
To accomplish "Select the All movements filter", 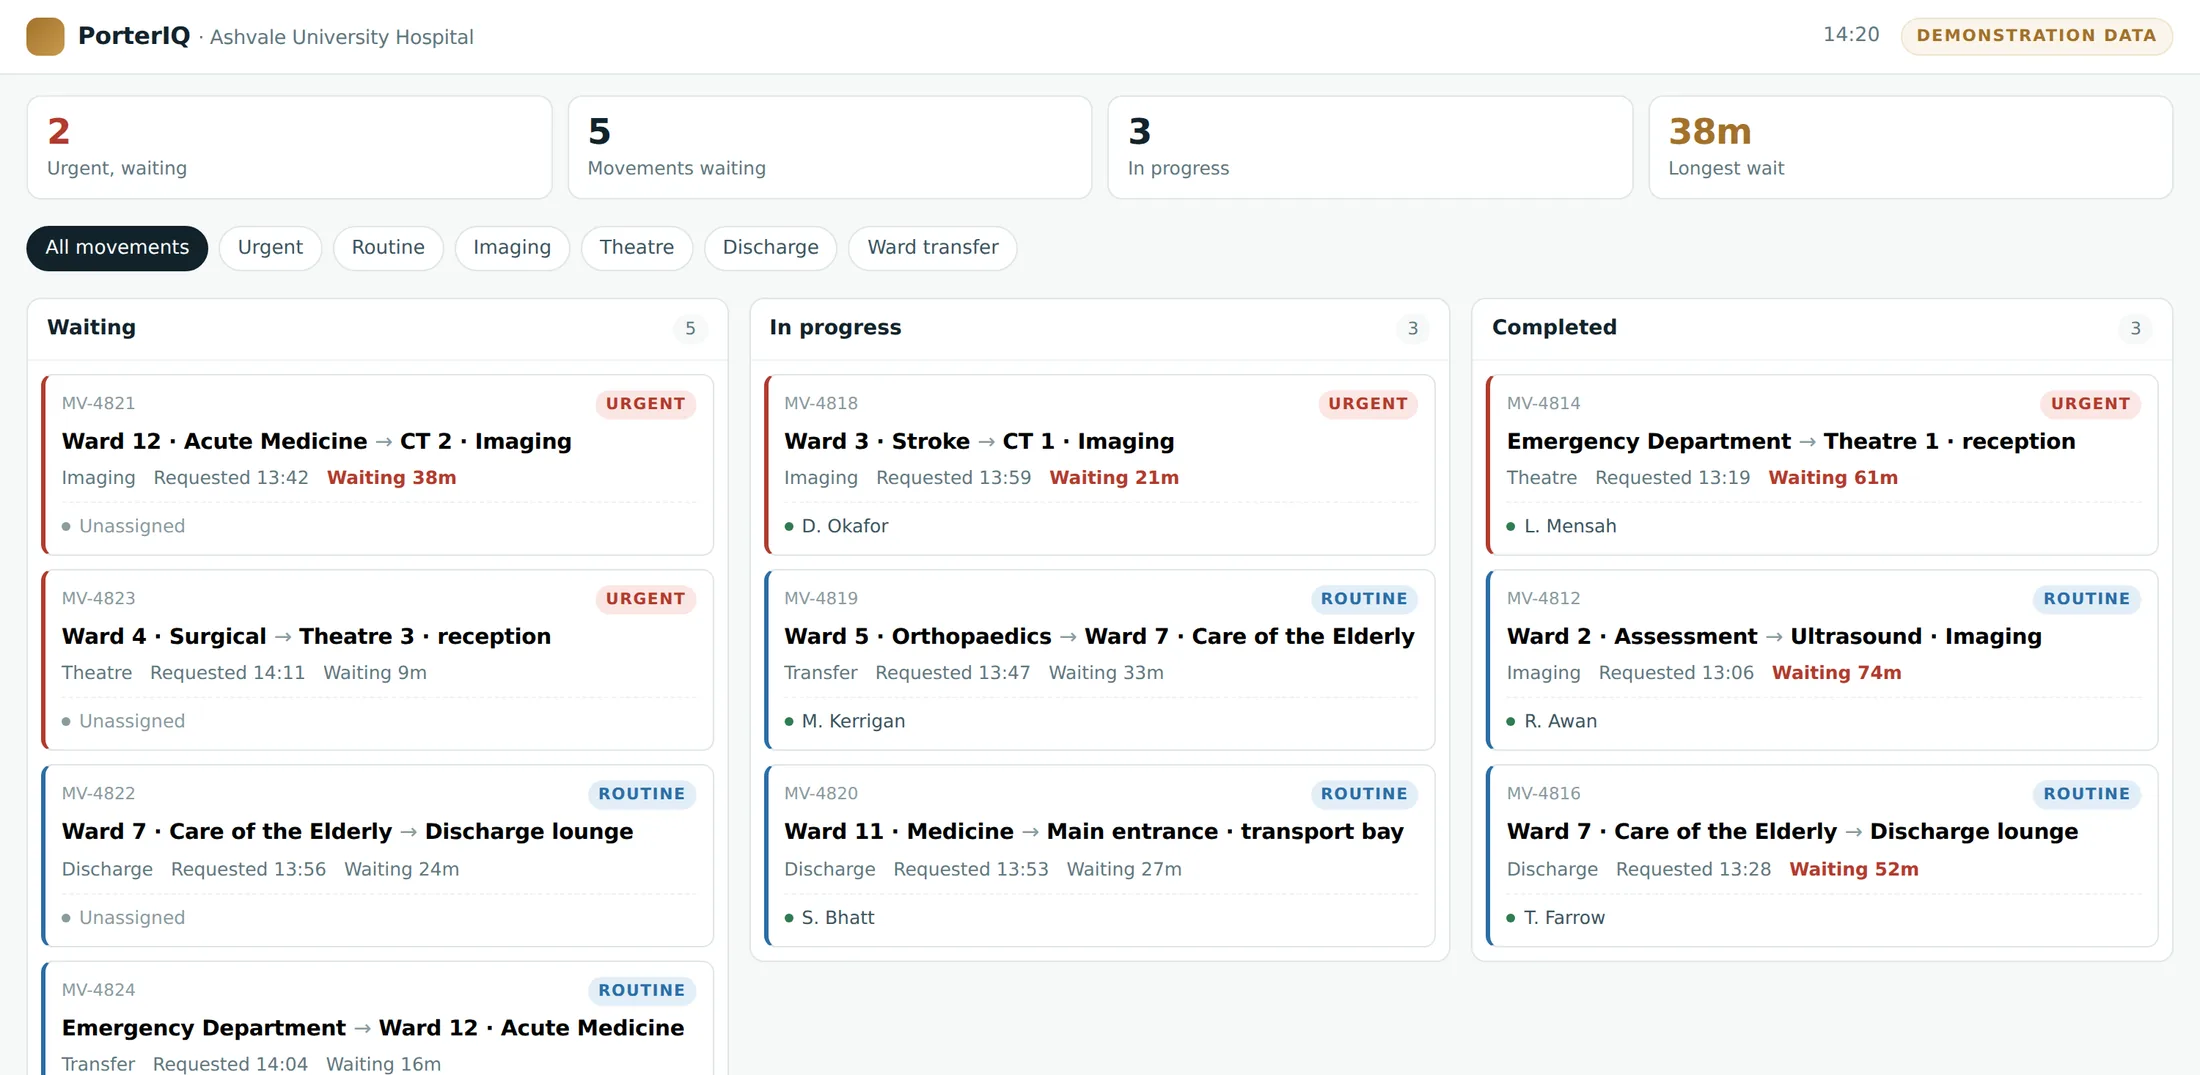I will pos(117,248).
